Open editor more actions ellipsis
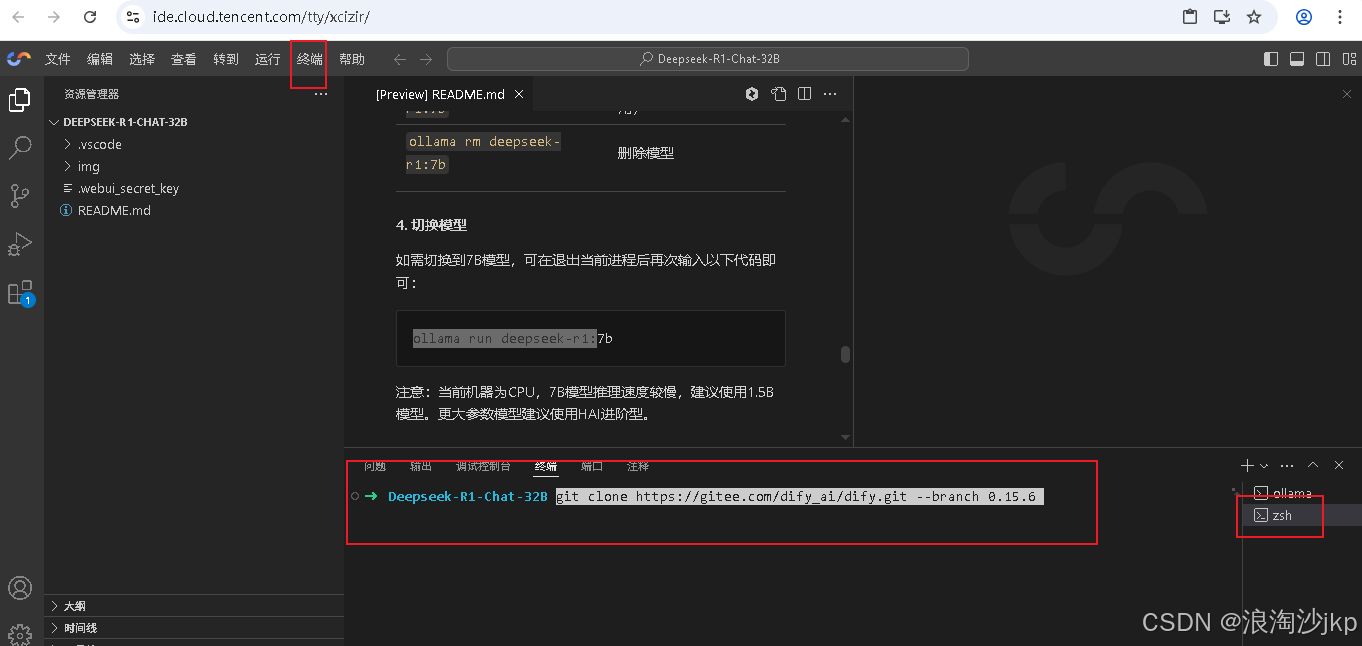 tap(830, 94)
